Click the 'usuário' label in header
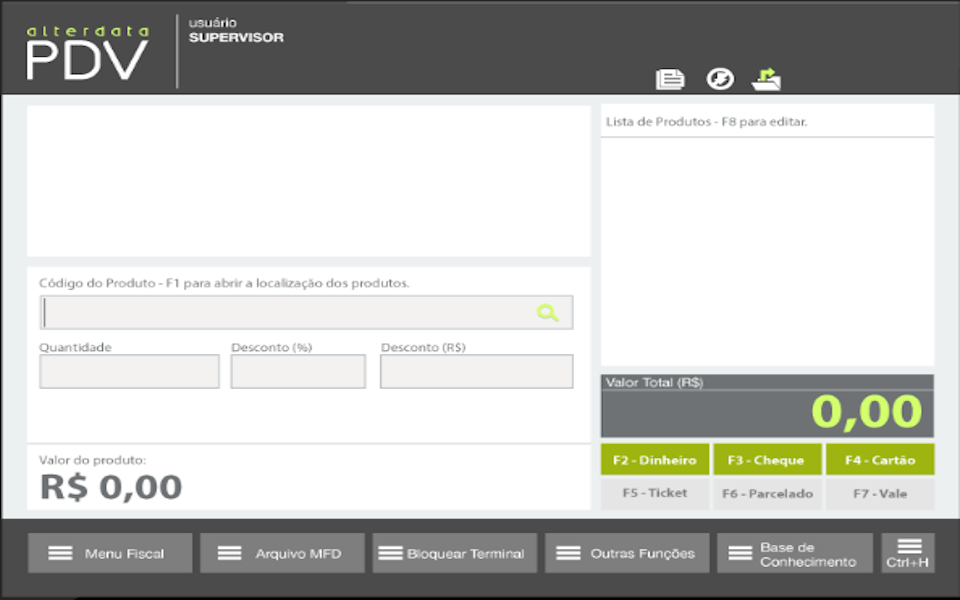Image resolution: width=960 pixels, height=600 pixels. tap(212, 23)
